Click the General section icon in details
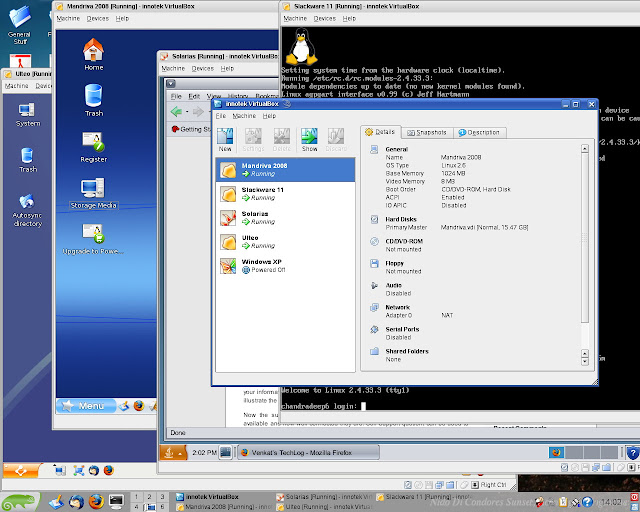The image size is (640, 512). (x=374, y=149)
